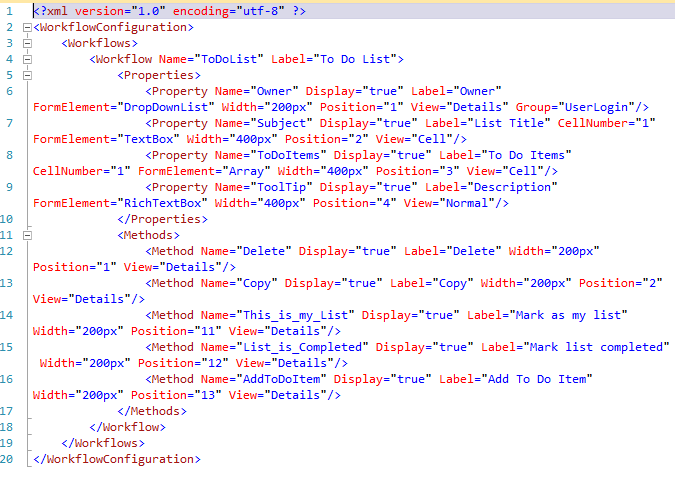Click the Property Name="Subject" attribute
Viewport: 675px width, 479px height.
(x=263, y=123)
